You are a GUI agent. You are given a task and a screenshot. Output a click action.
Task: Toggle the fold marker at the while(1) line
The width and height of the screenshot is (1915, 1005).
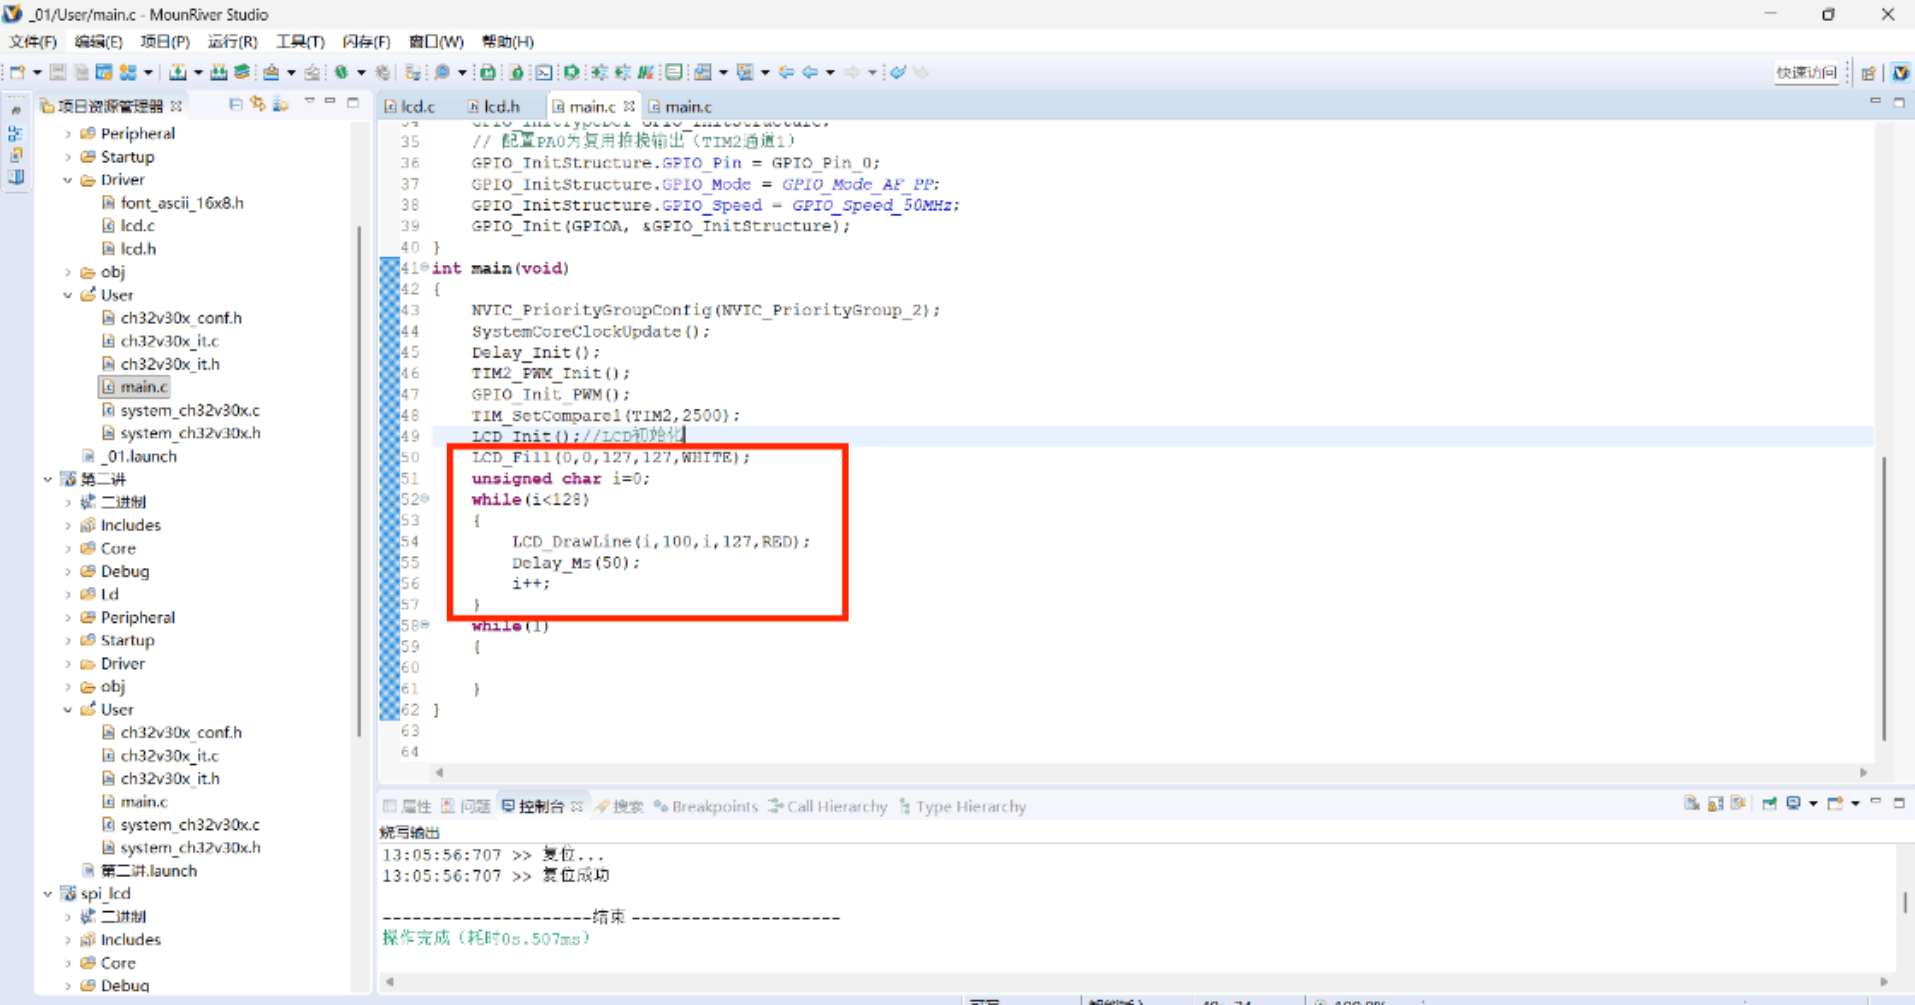tap(425, 625)
